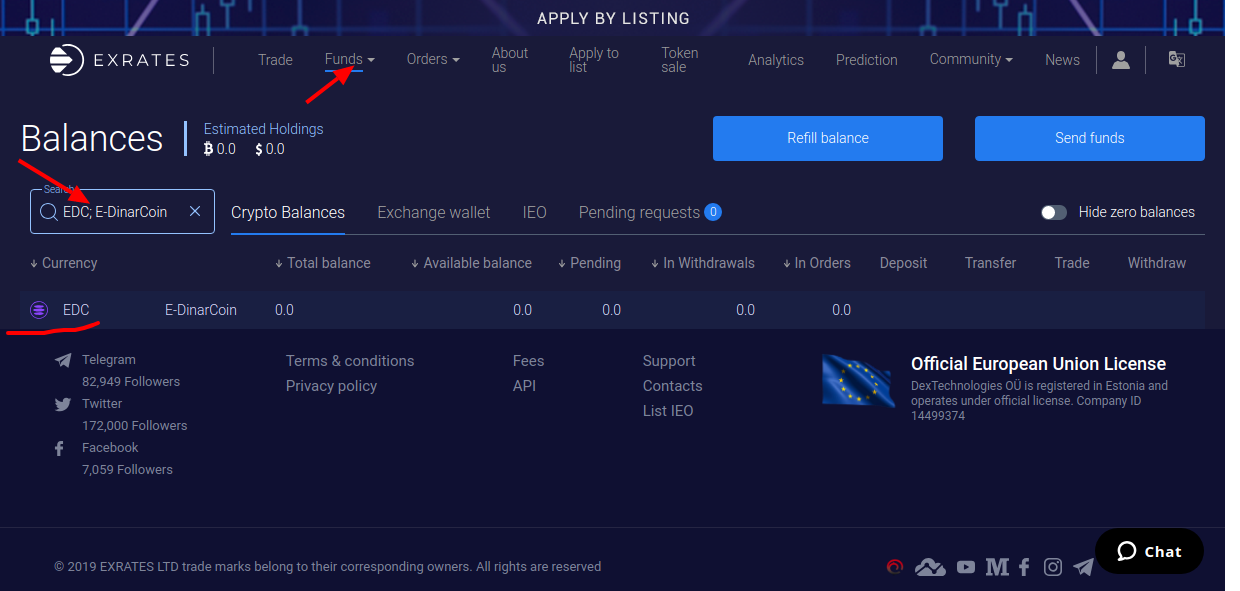
Task: Click Withdraw column header
Action: click(x=1157, y=263)
